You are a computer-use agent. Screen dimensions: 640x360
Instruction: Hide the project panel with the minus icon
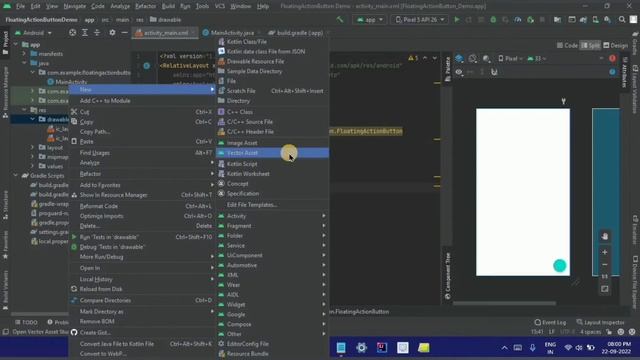point(124,33)
